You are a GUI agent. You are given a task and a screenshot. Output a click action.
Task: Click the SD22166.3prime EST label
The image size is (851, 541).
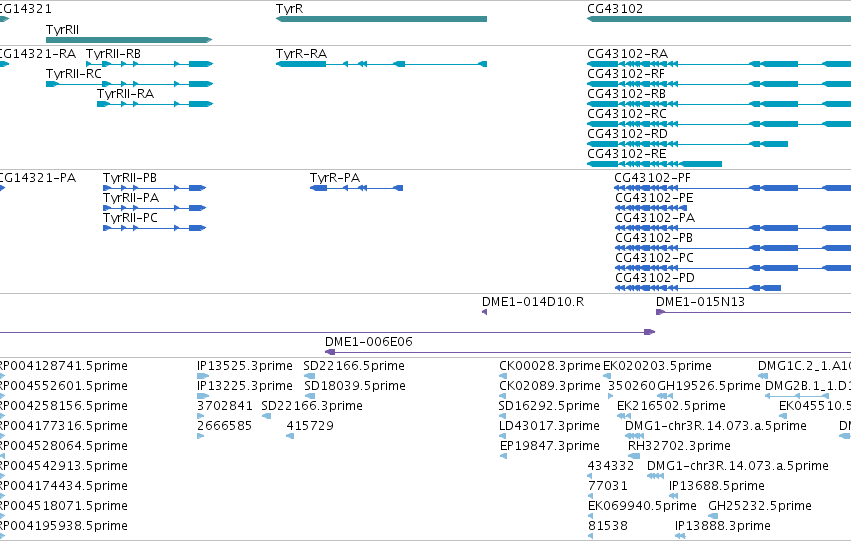coord(312,406)
